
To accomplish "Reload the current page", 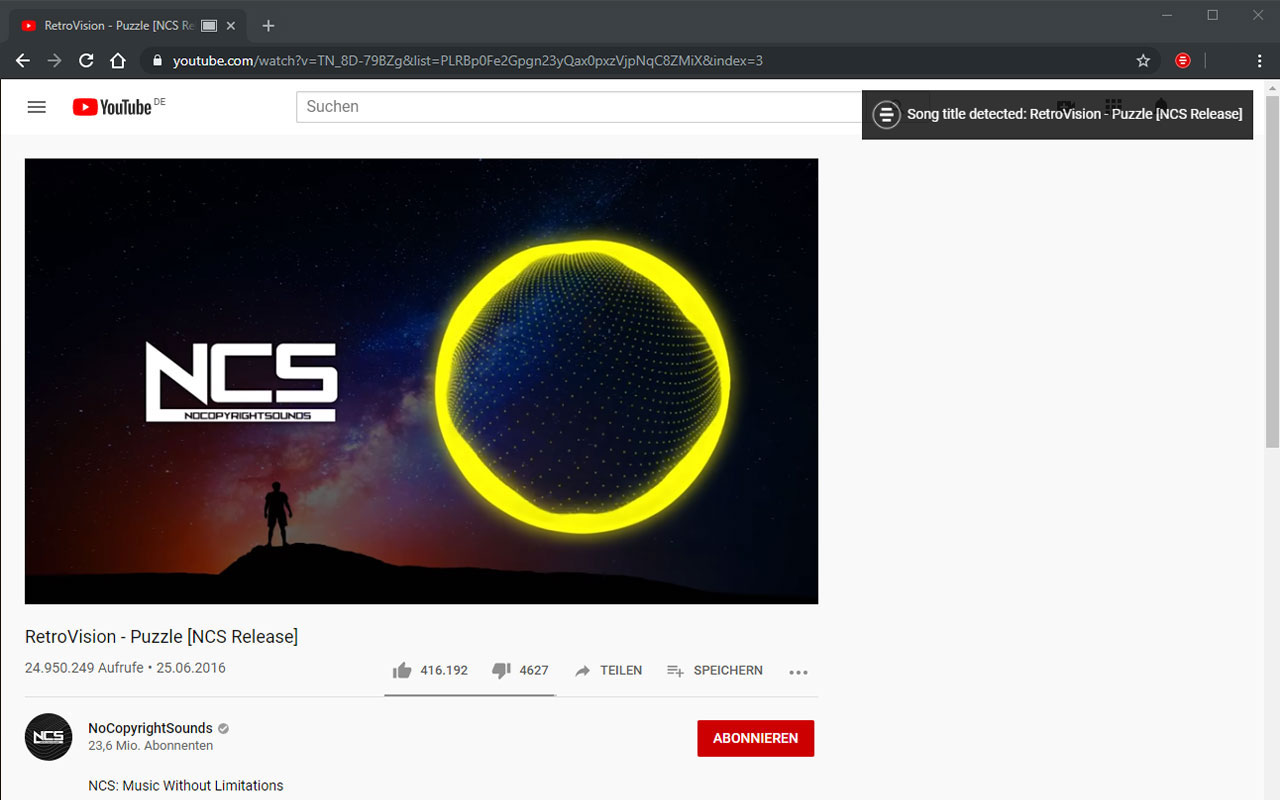I will tap(86, 60).
